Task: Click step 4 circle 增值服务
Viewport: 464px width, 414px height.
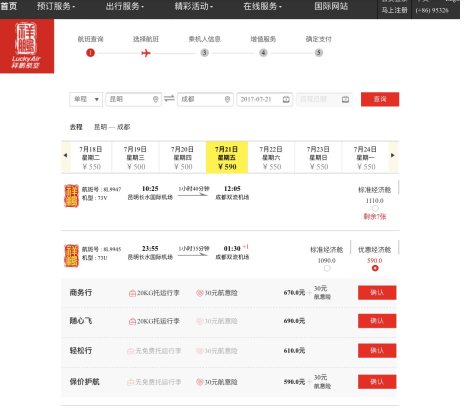Action: click(263, 53)
